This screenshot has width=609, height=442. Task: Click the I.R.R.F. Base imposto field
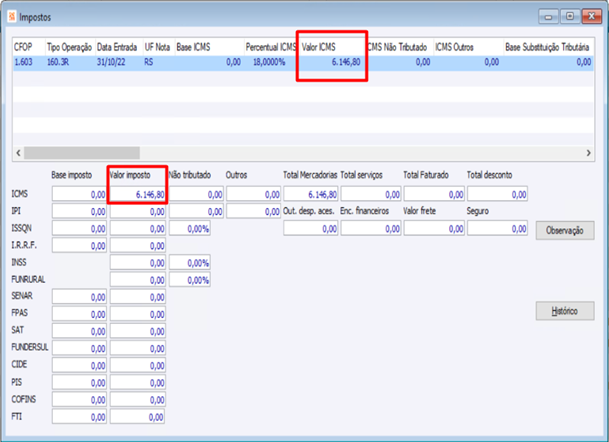79,245
